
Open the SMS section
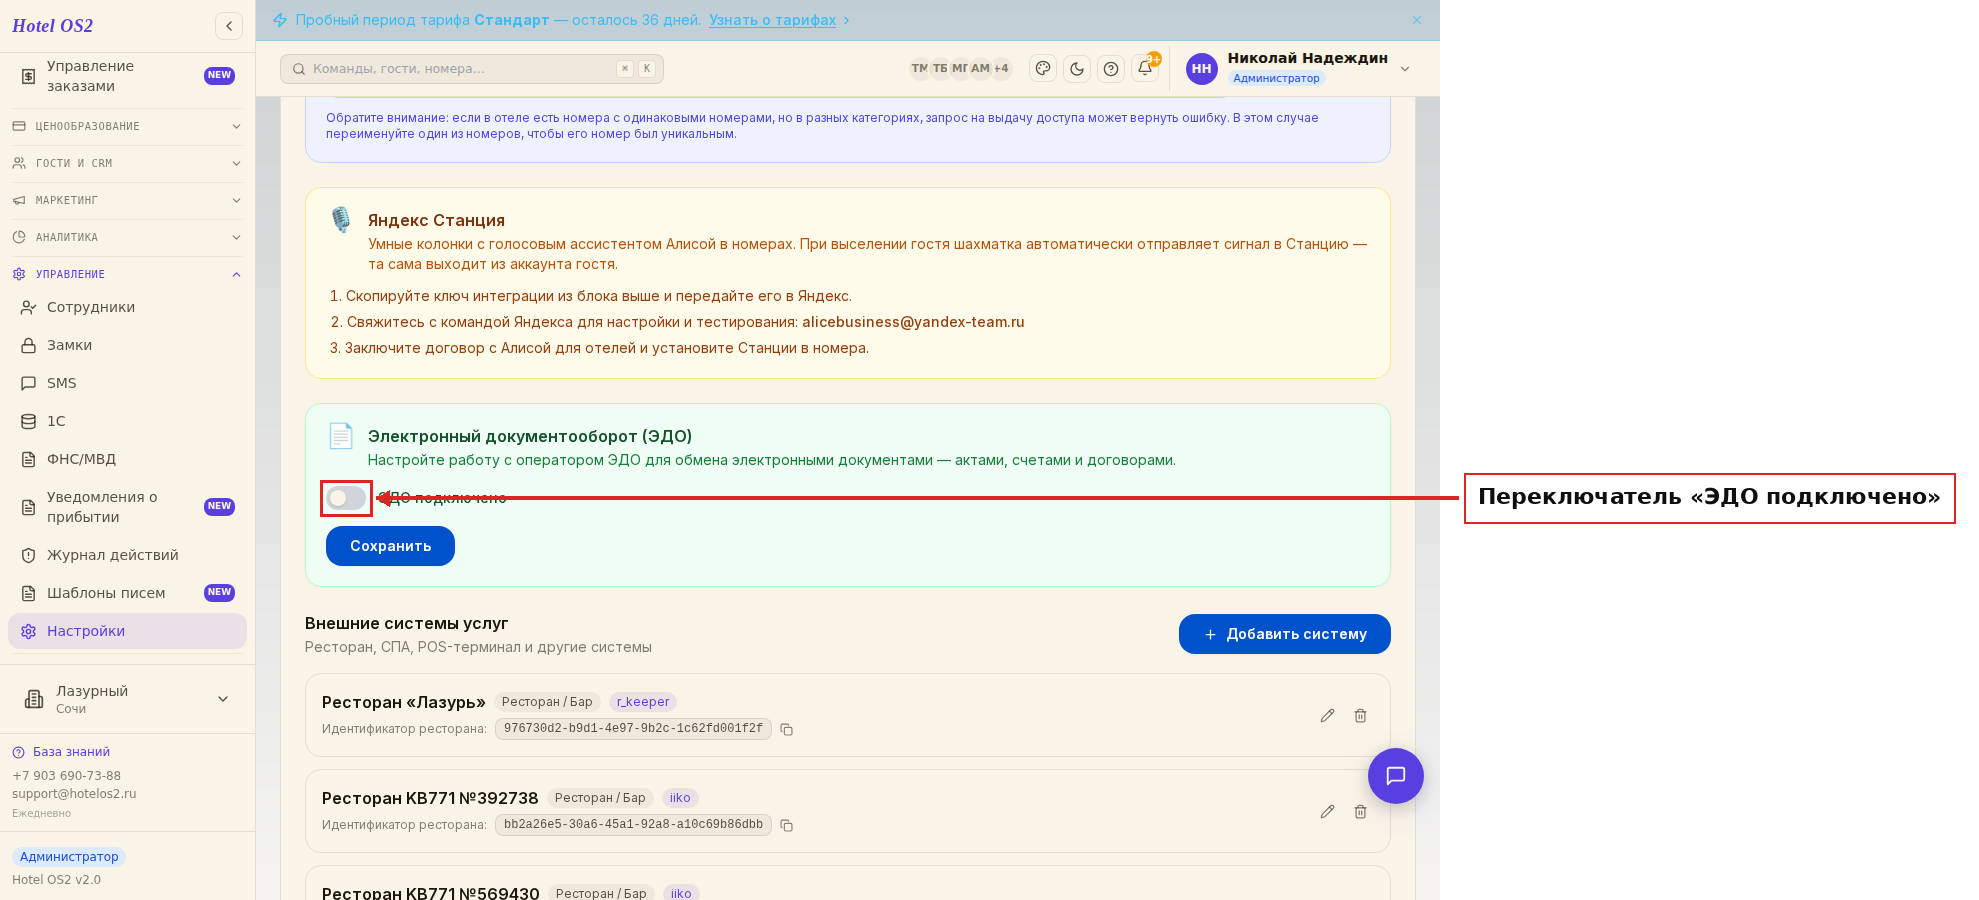[127, 383]
